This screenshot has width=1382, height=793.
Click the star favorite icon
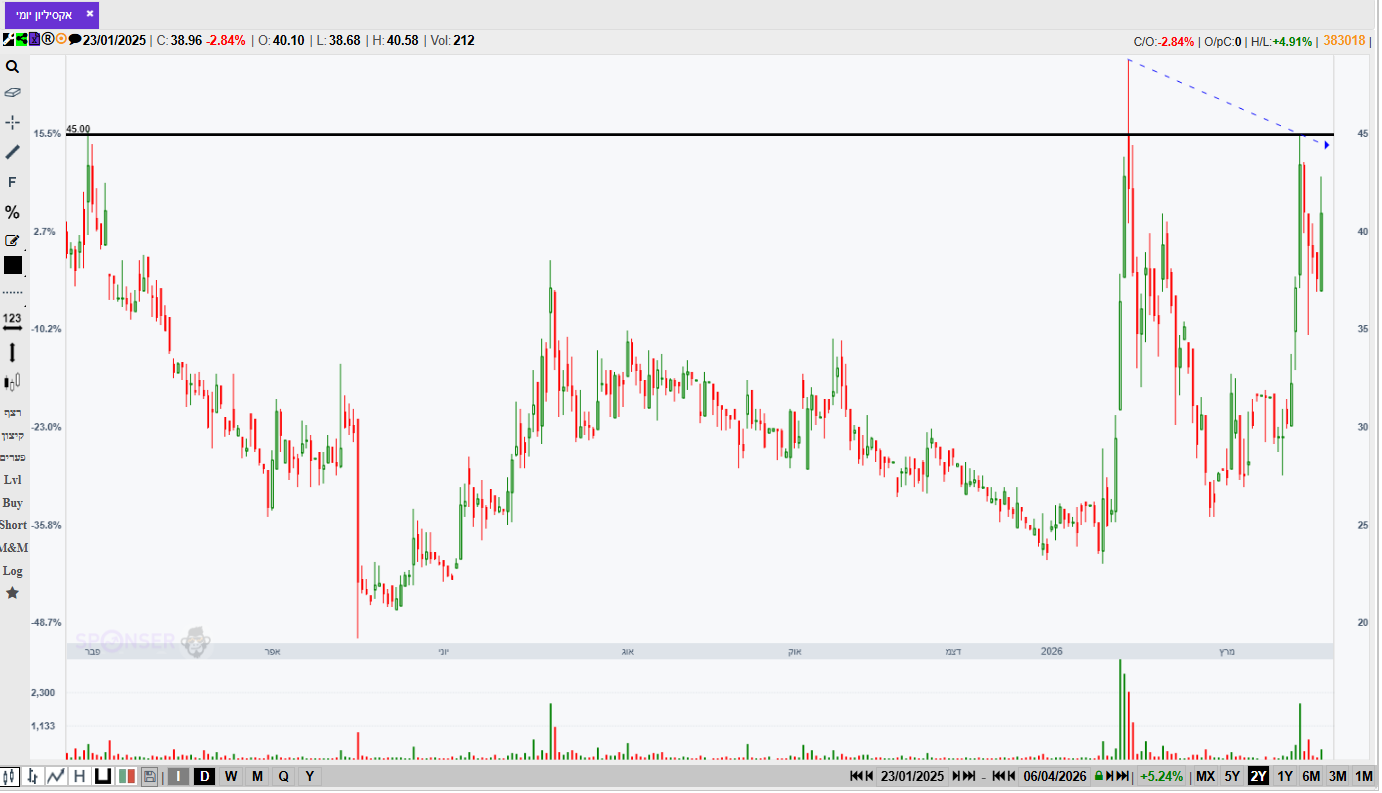pyautogui.click(x=13, y=593)
